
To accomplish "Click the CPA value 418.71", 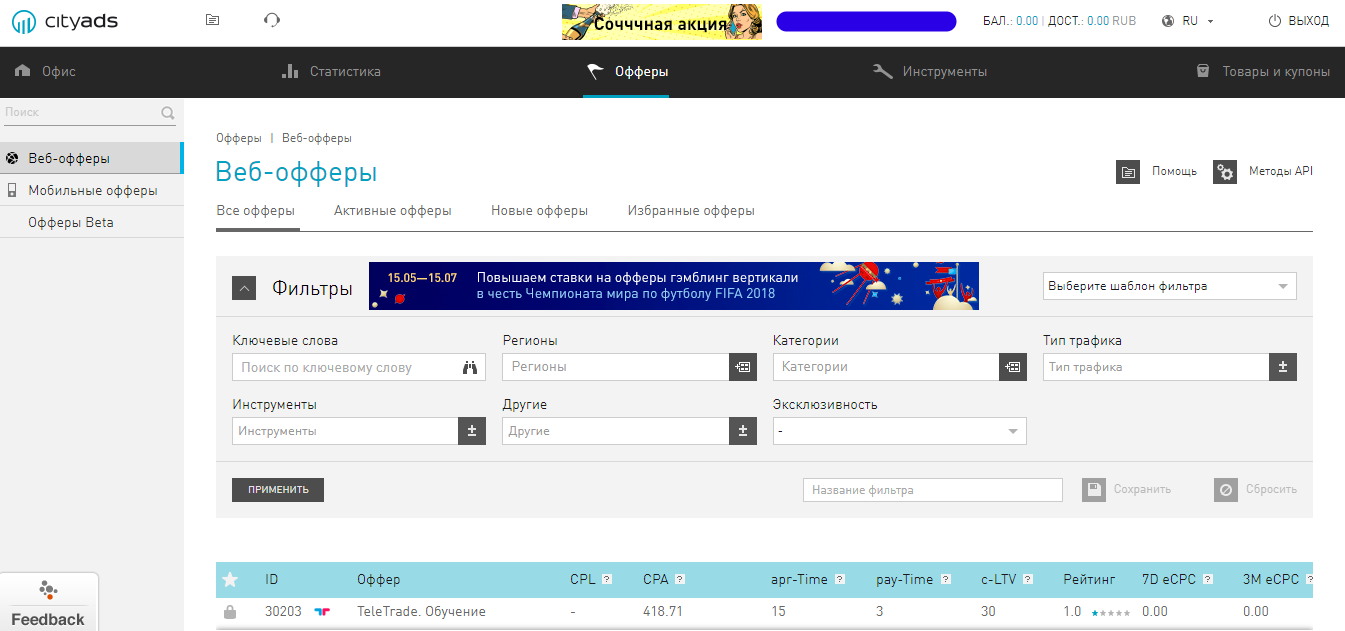I will pyautogui.click(x=663, y=611).
